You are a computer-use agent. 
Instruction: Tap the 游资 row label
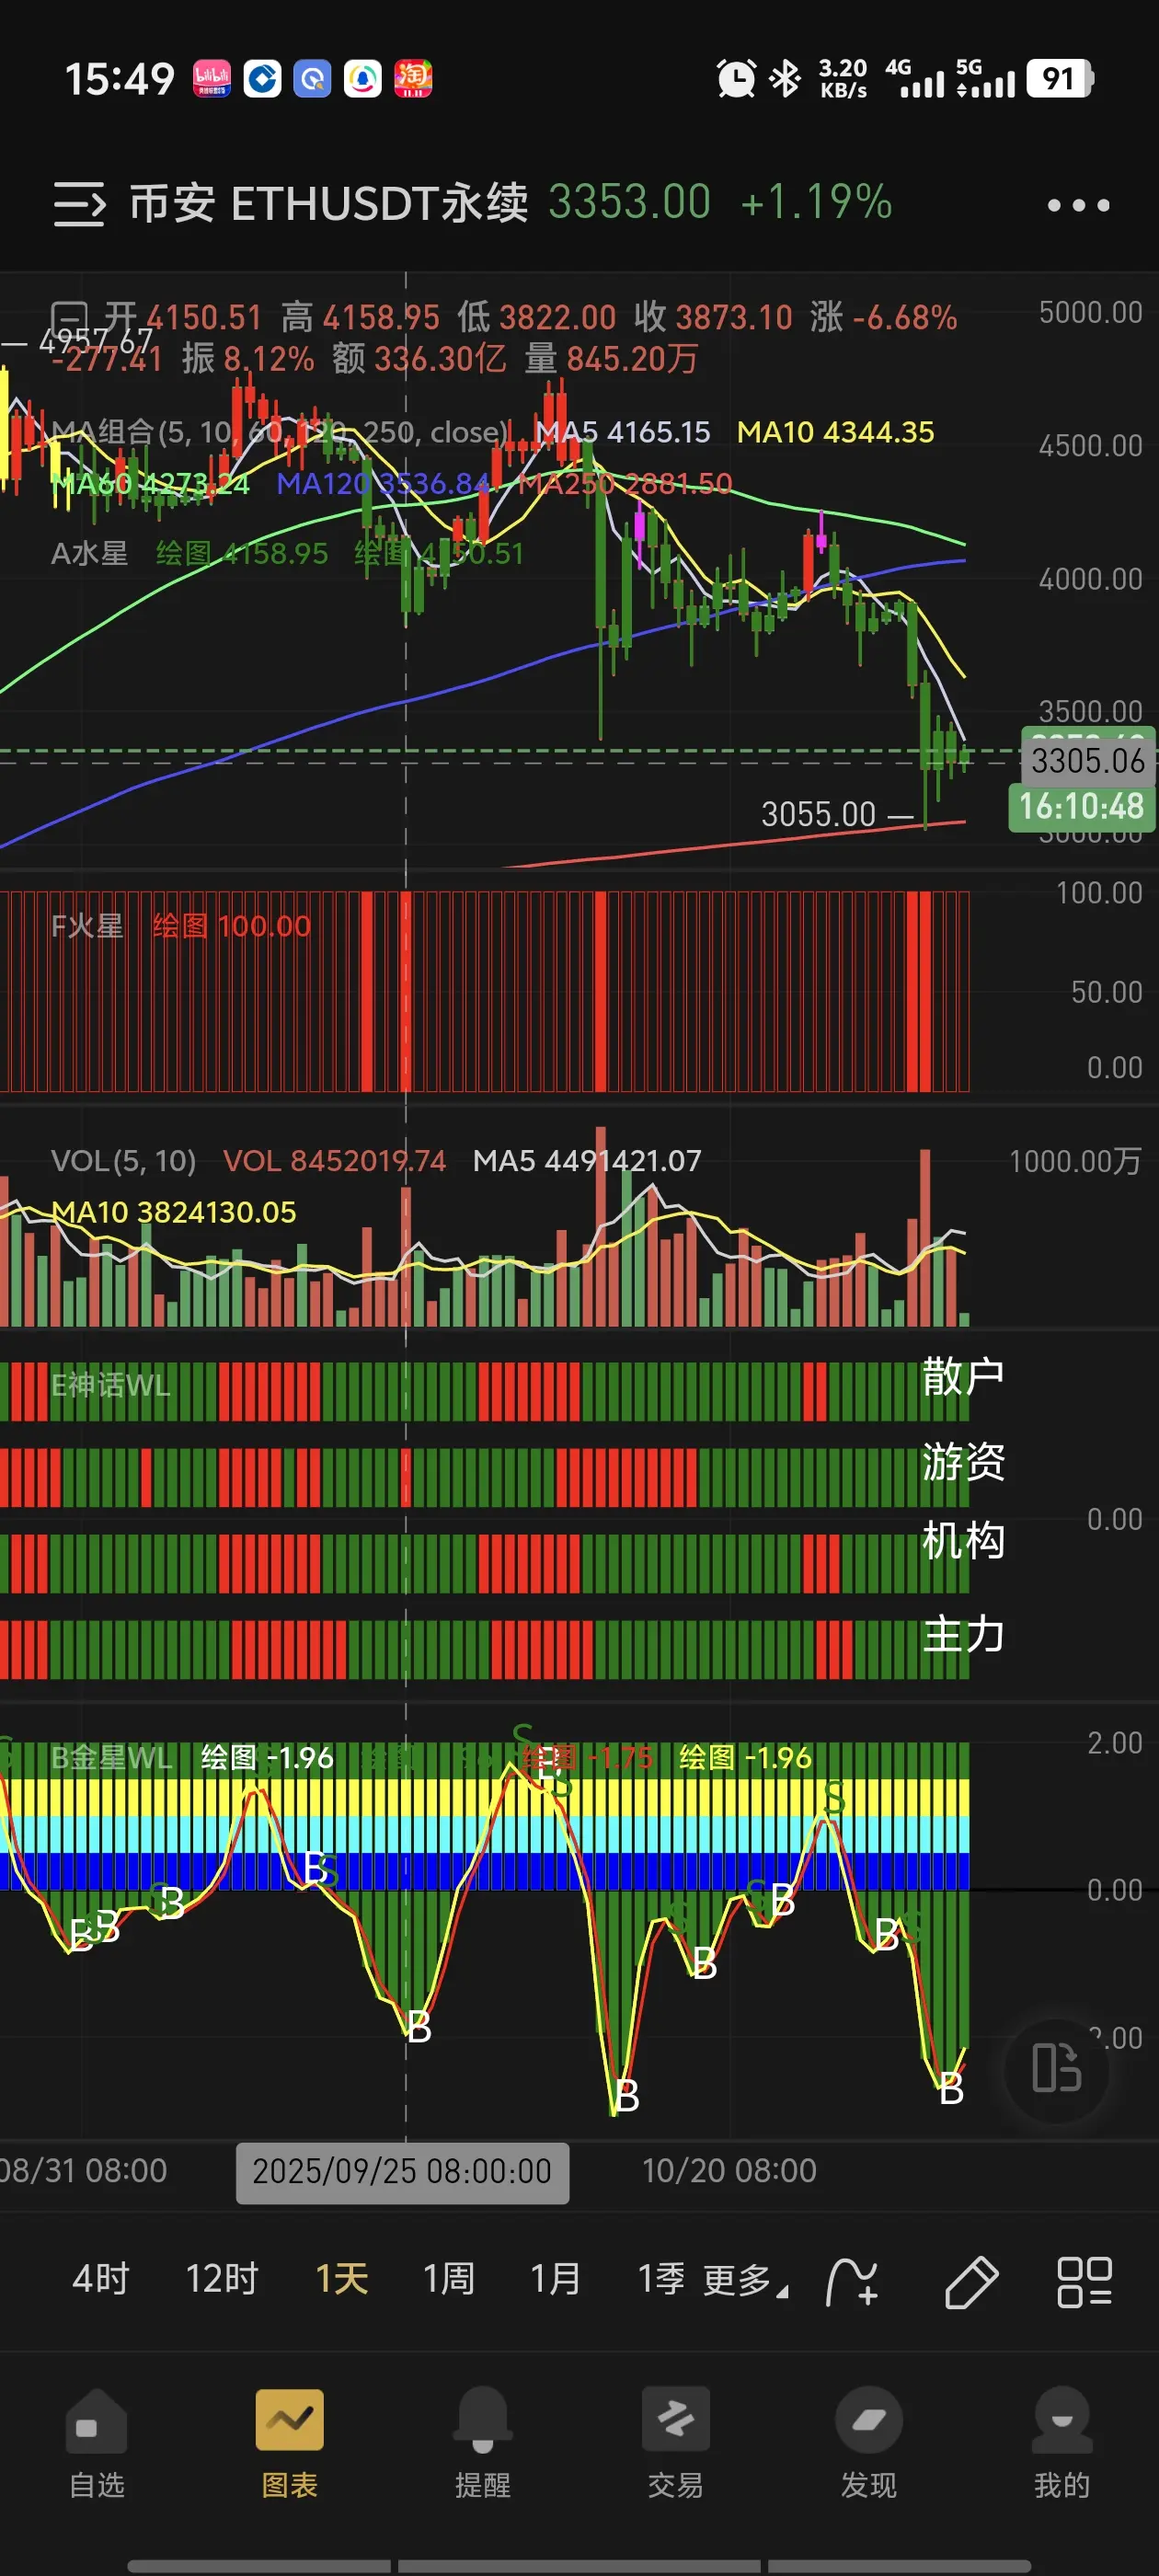(x=963, y=1461)
